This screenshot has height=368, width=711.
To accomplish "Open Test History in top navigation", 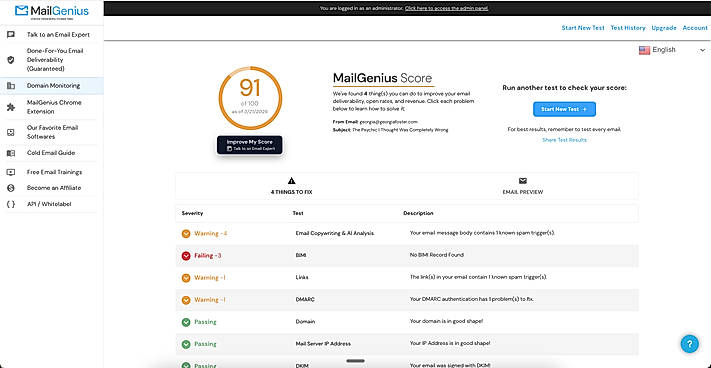I will 628,28.
